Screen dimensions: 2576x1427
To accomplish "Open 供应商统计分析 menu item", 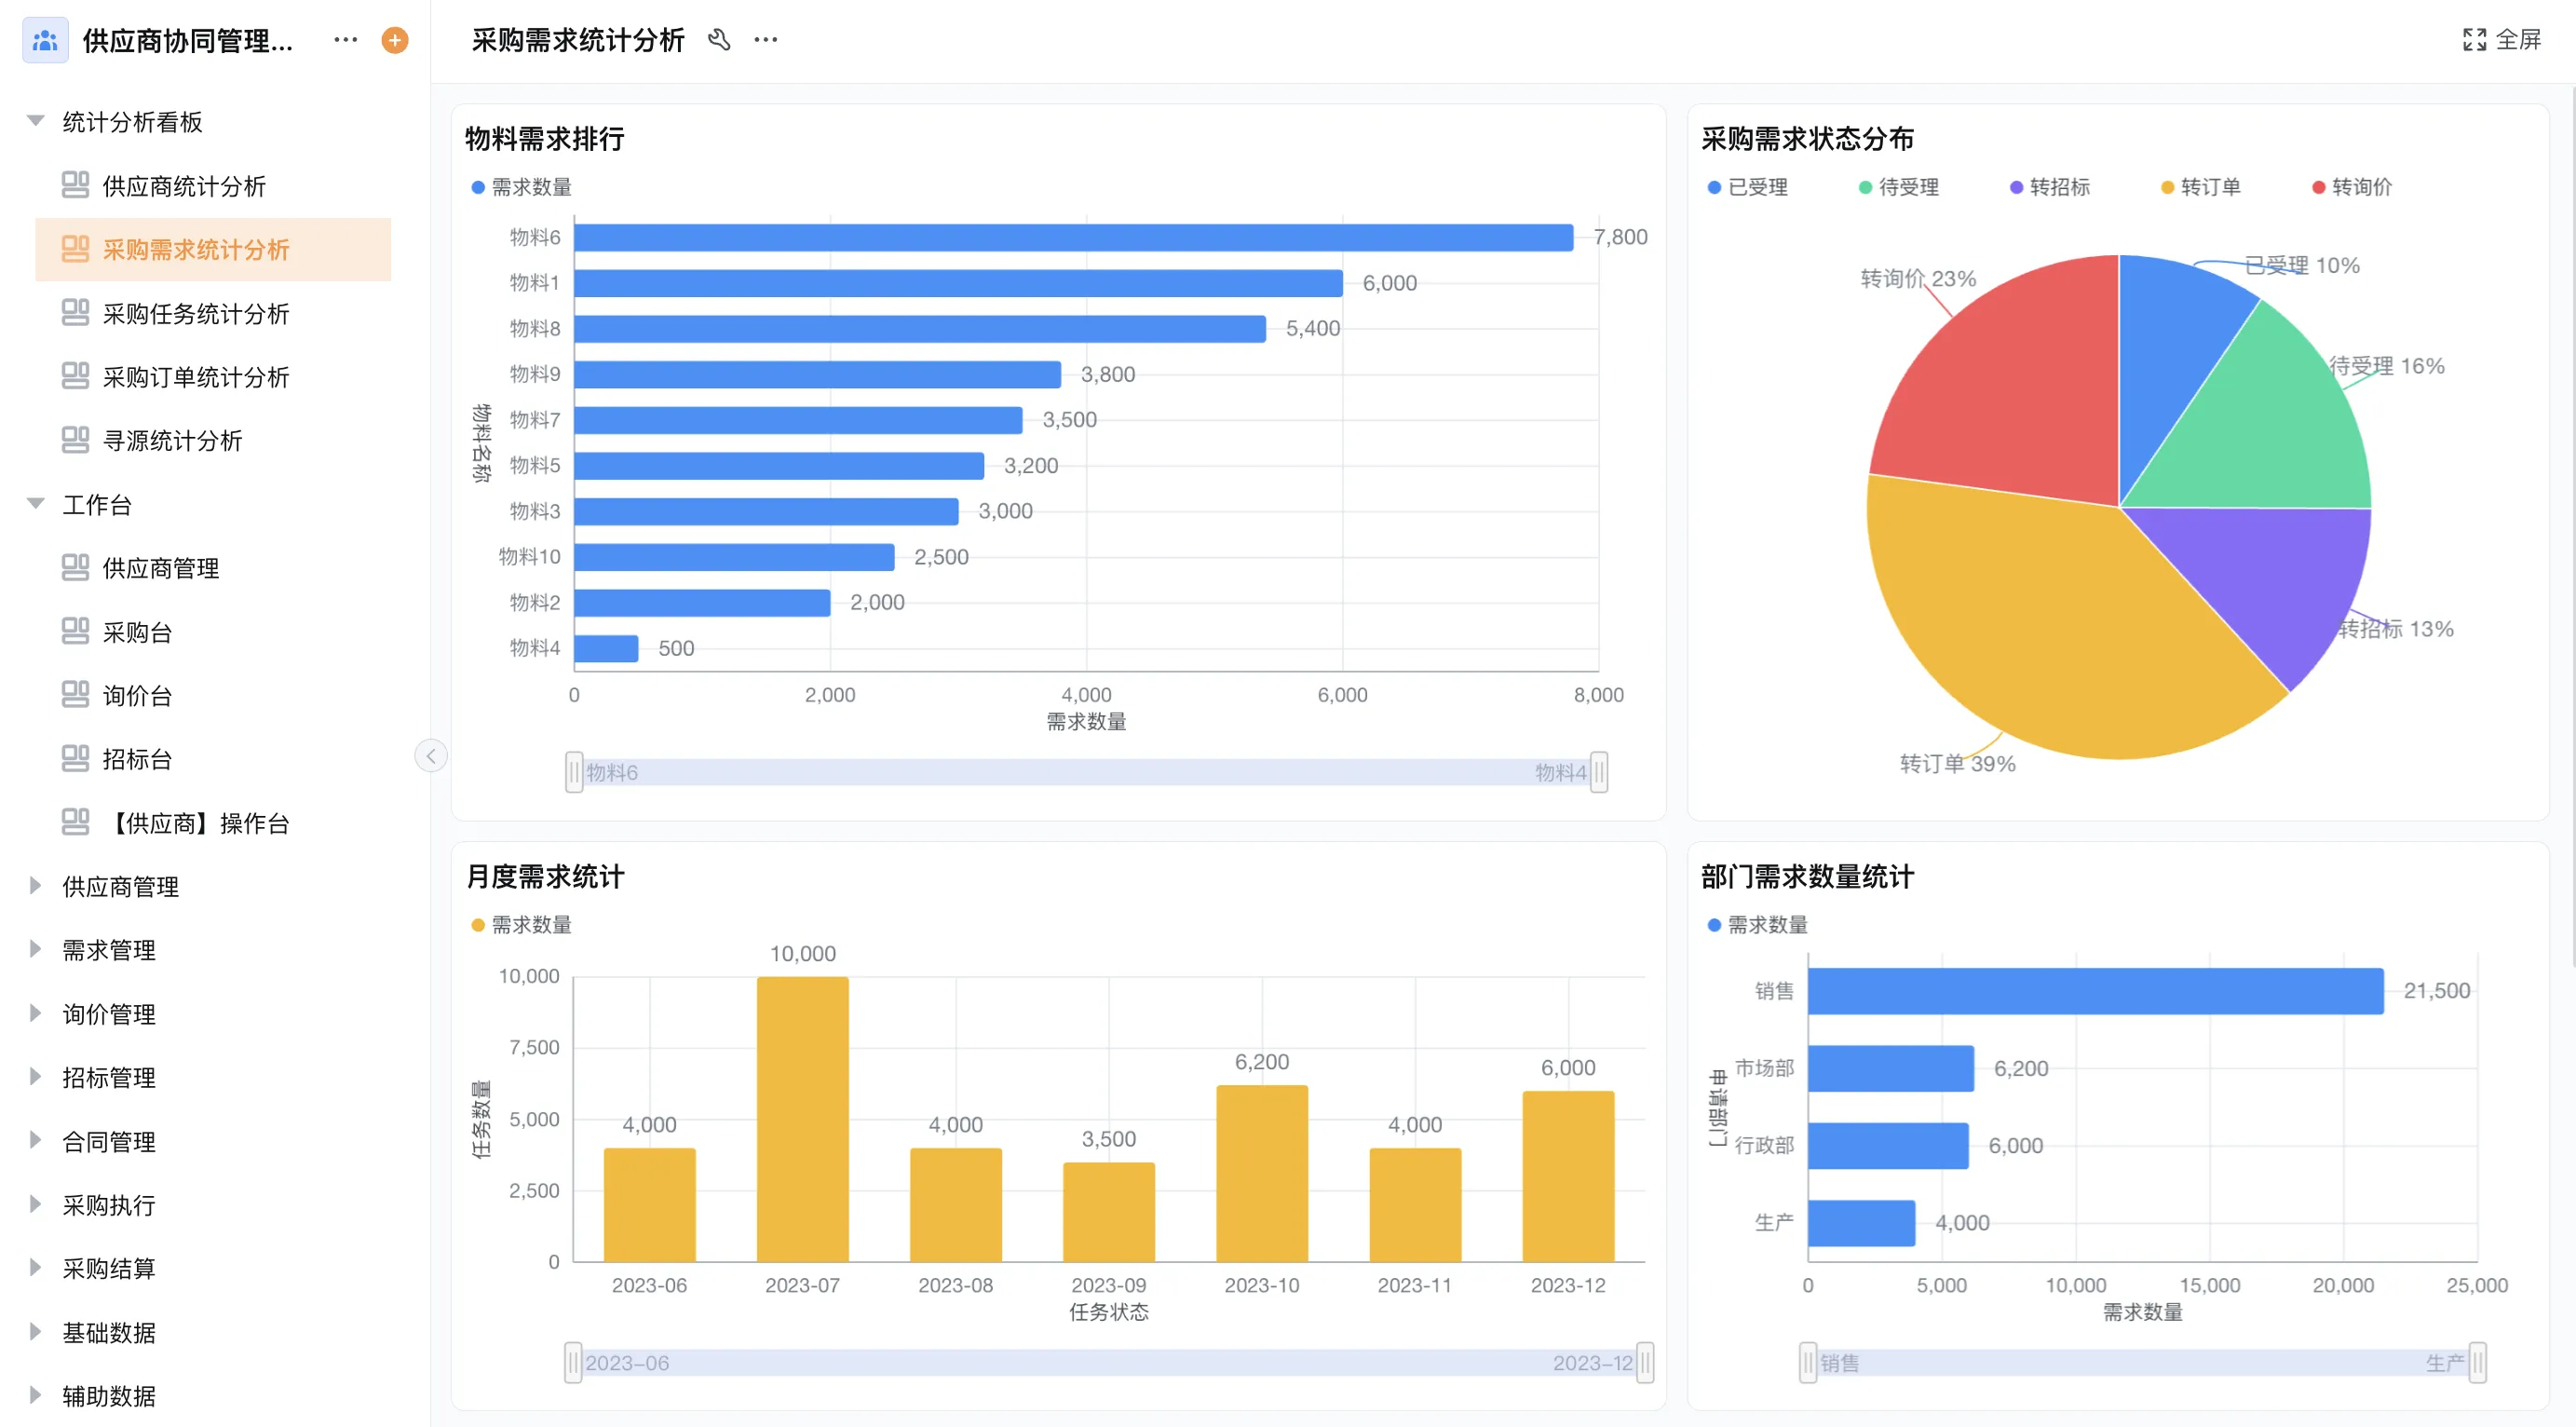I will [184, 186].
